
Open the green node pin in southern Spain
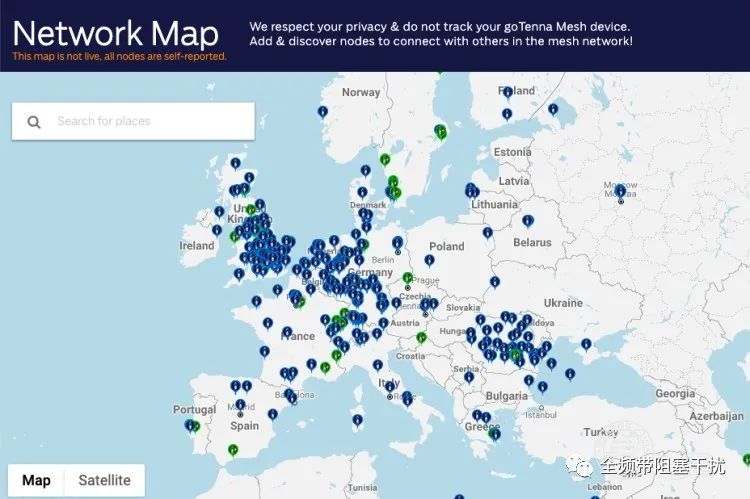[233, 450]
